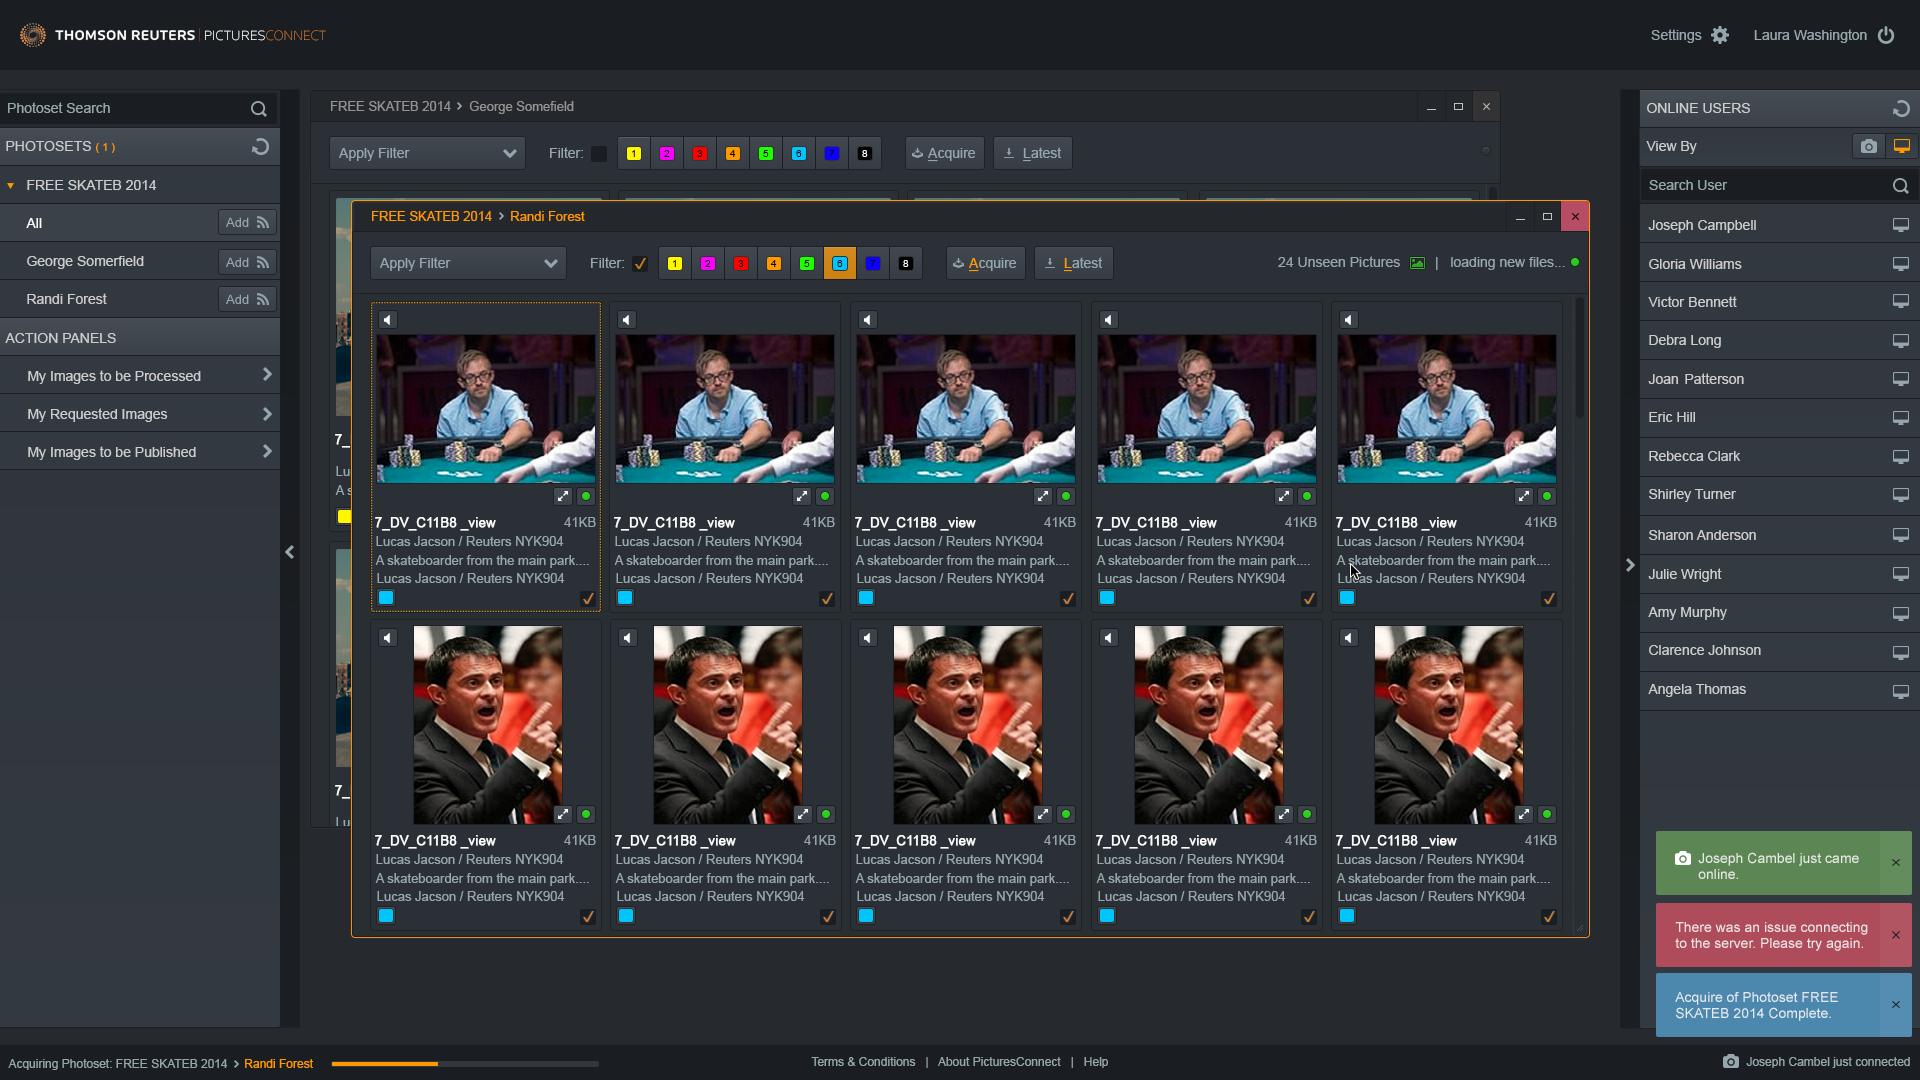Screen dimensions: 1920x1080
Task: Toggle Filter checkbox in George Somefield window
Action: pos(599,154)
